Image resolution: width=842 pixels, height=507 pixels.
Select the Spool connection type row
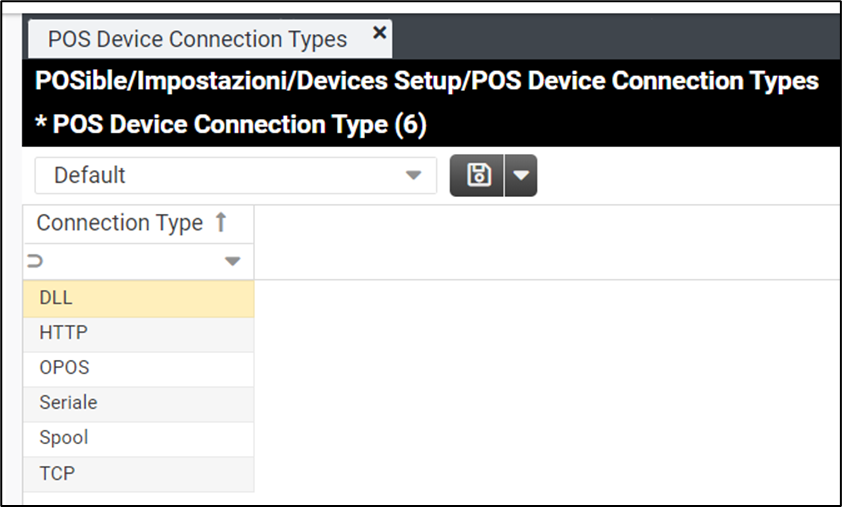click(x=138, y=439)
